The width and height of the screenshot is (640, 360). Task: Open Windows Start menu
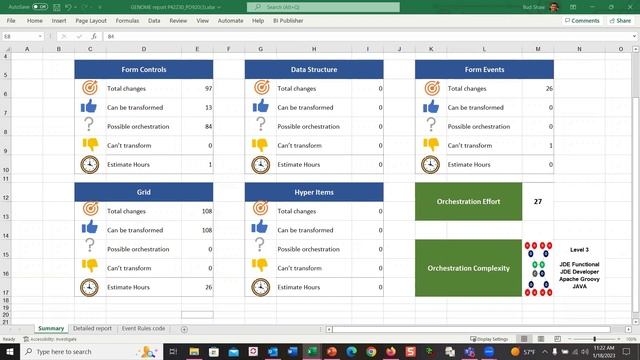10,351
